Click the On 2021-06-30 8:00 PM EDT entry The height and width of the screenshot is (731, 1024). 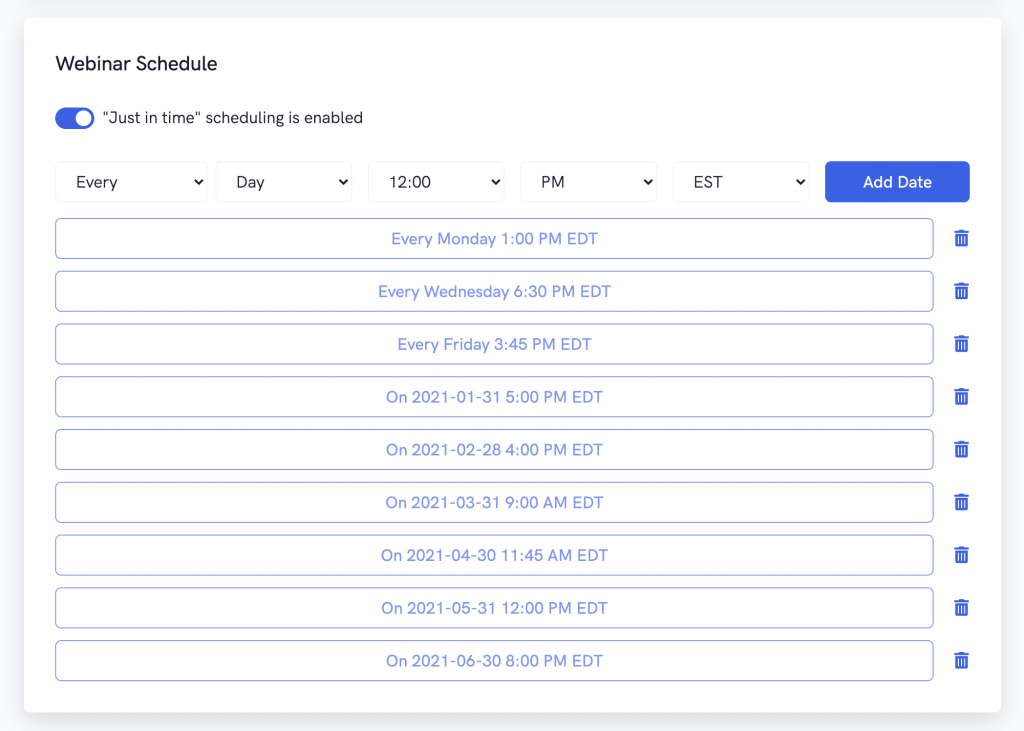(x=494, y=660)
